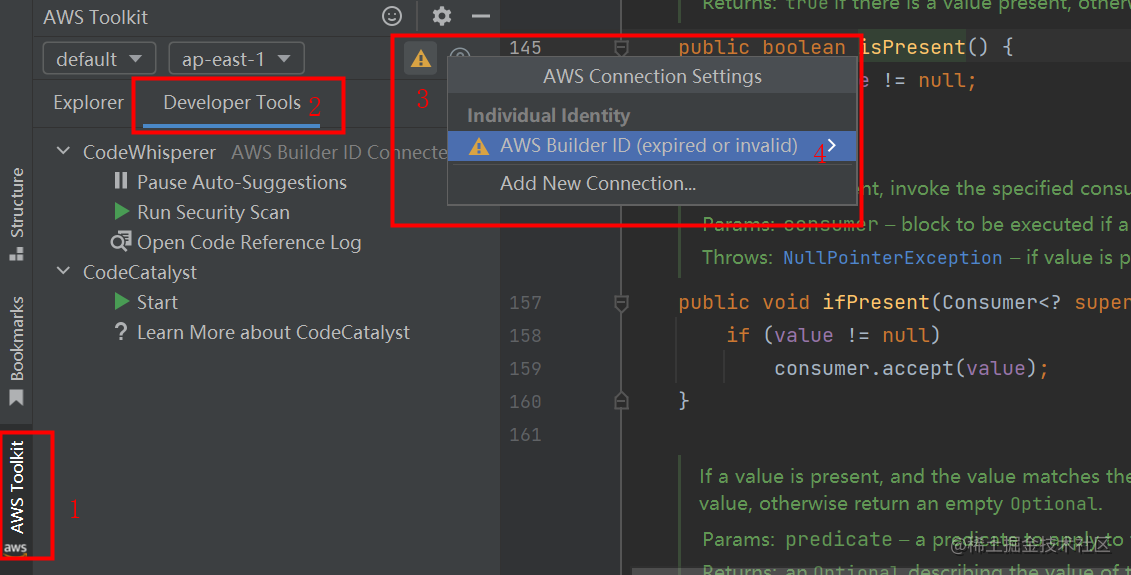Click the pause icon for Auto-Suggestions
The image size is (1131, 575).
(120, 181)
